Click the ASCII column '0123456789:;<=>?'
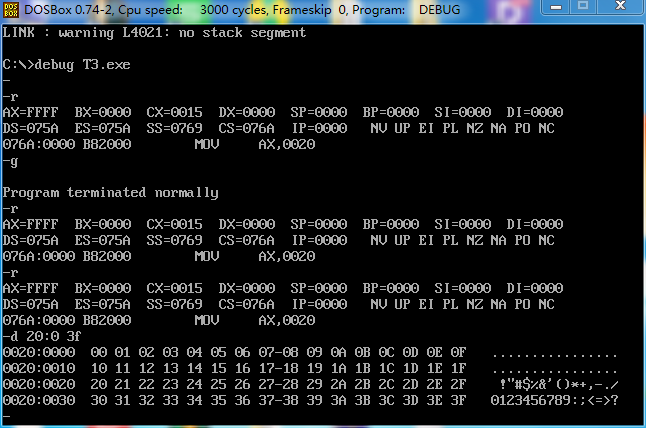The height and width of the screenshot is (428, 646). point(554,400)
